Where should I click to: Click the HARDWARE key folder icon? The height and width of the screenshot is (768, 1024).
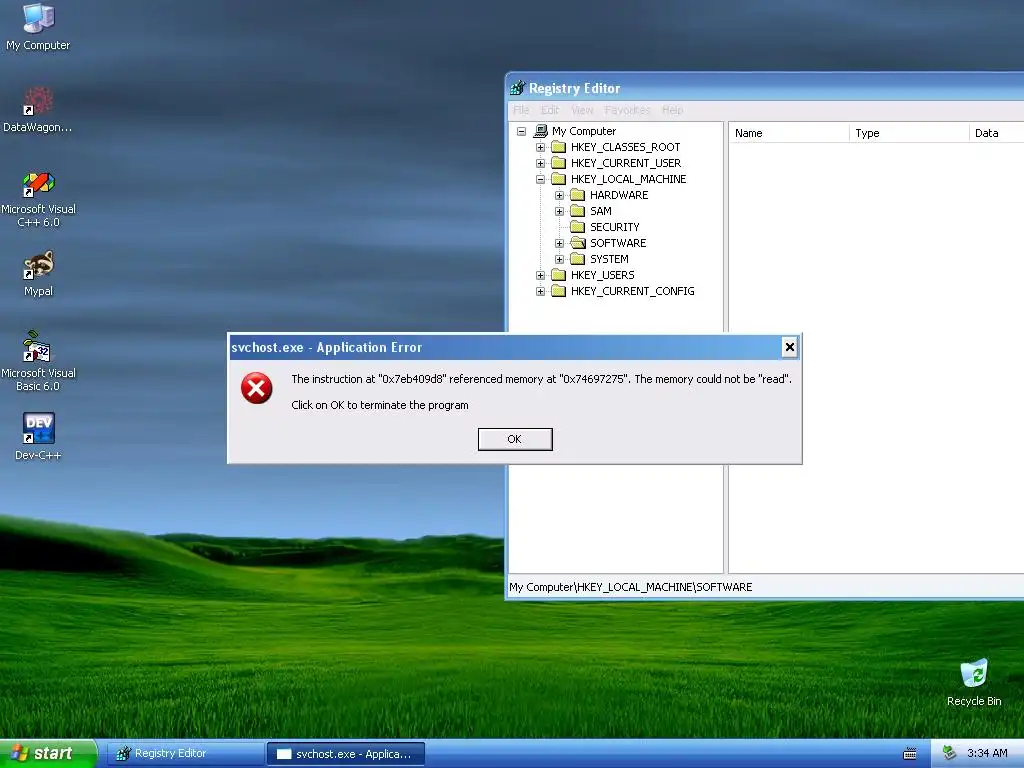pos(577,195)
